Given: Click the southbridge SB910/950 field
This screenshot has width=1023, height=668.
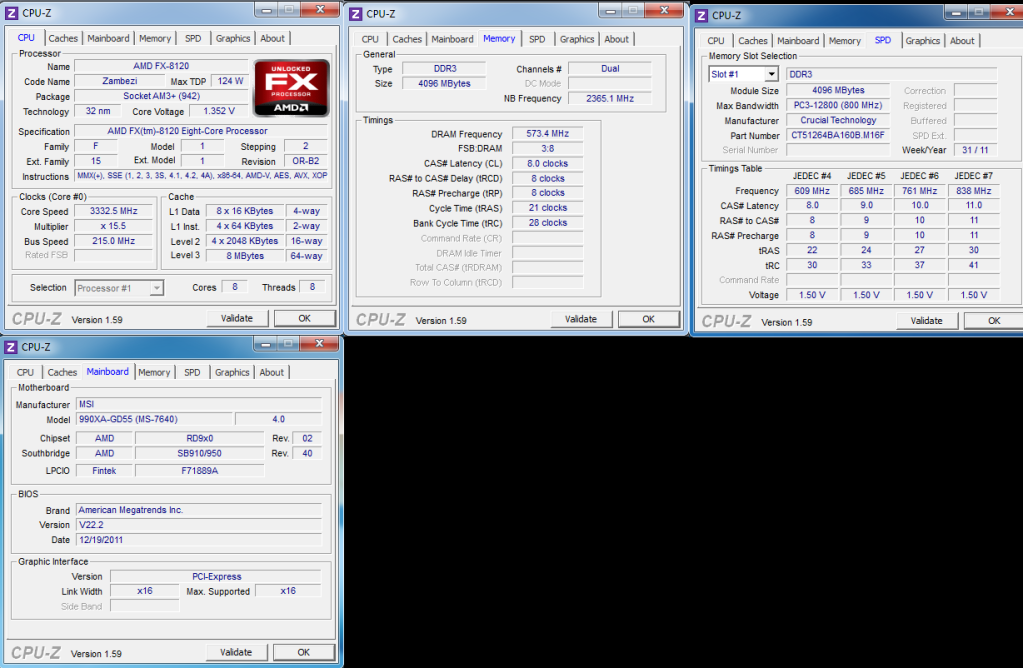Looking at the screenshot, I should [x=200, y=453].
